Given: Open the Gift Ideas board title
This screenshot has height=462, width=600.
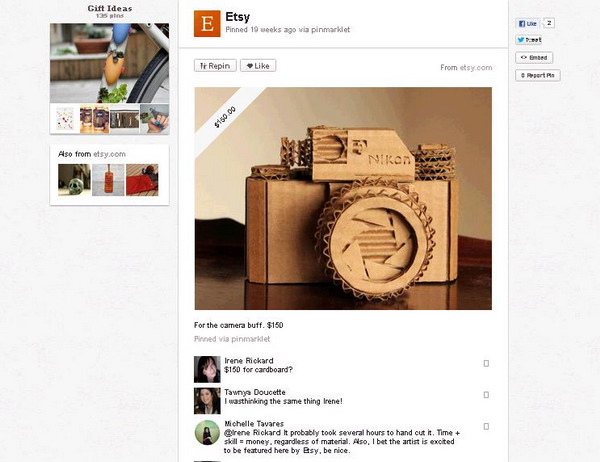Looking at the screenshot, I should (x=110, y=8).
